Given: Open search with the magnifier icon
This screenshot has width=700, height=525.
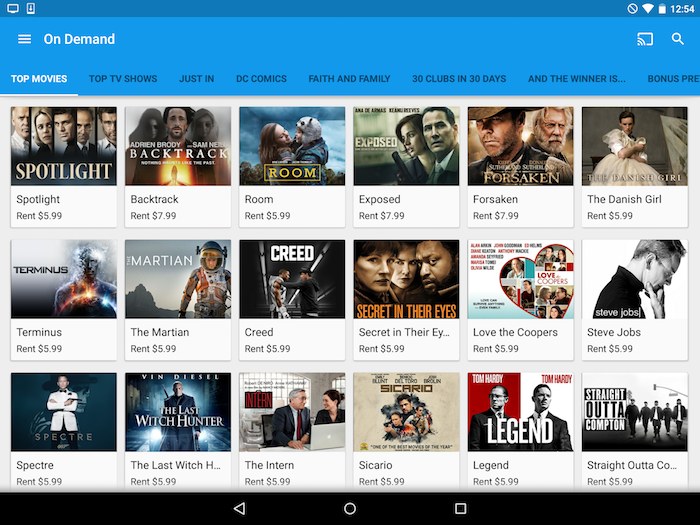Looking at the screenshot, I should [678, 39].
